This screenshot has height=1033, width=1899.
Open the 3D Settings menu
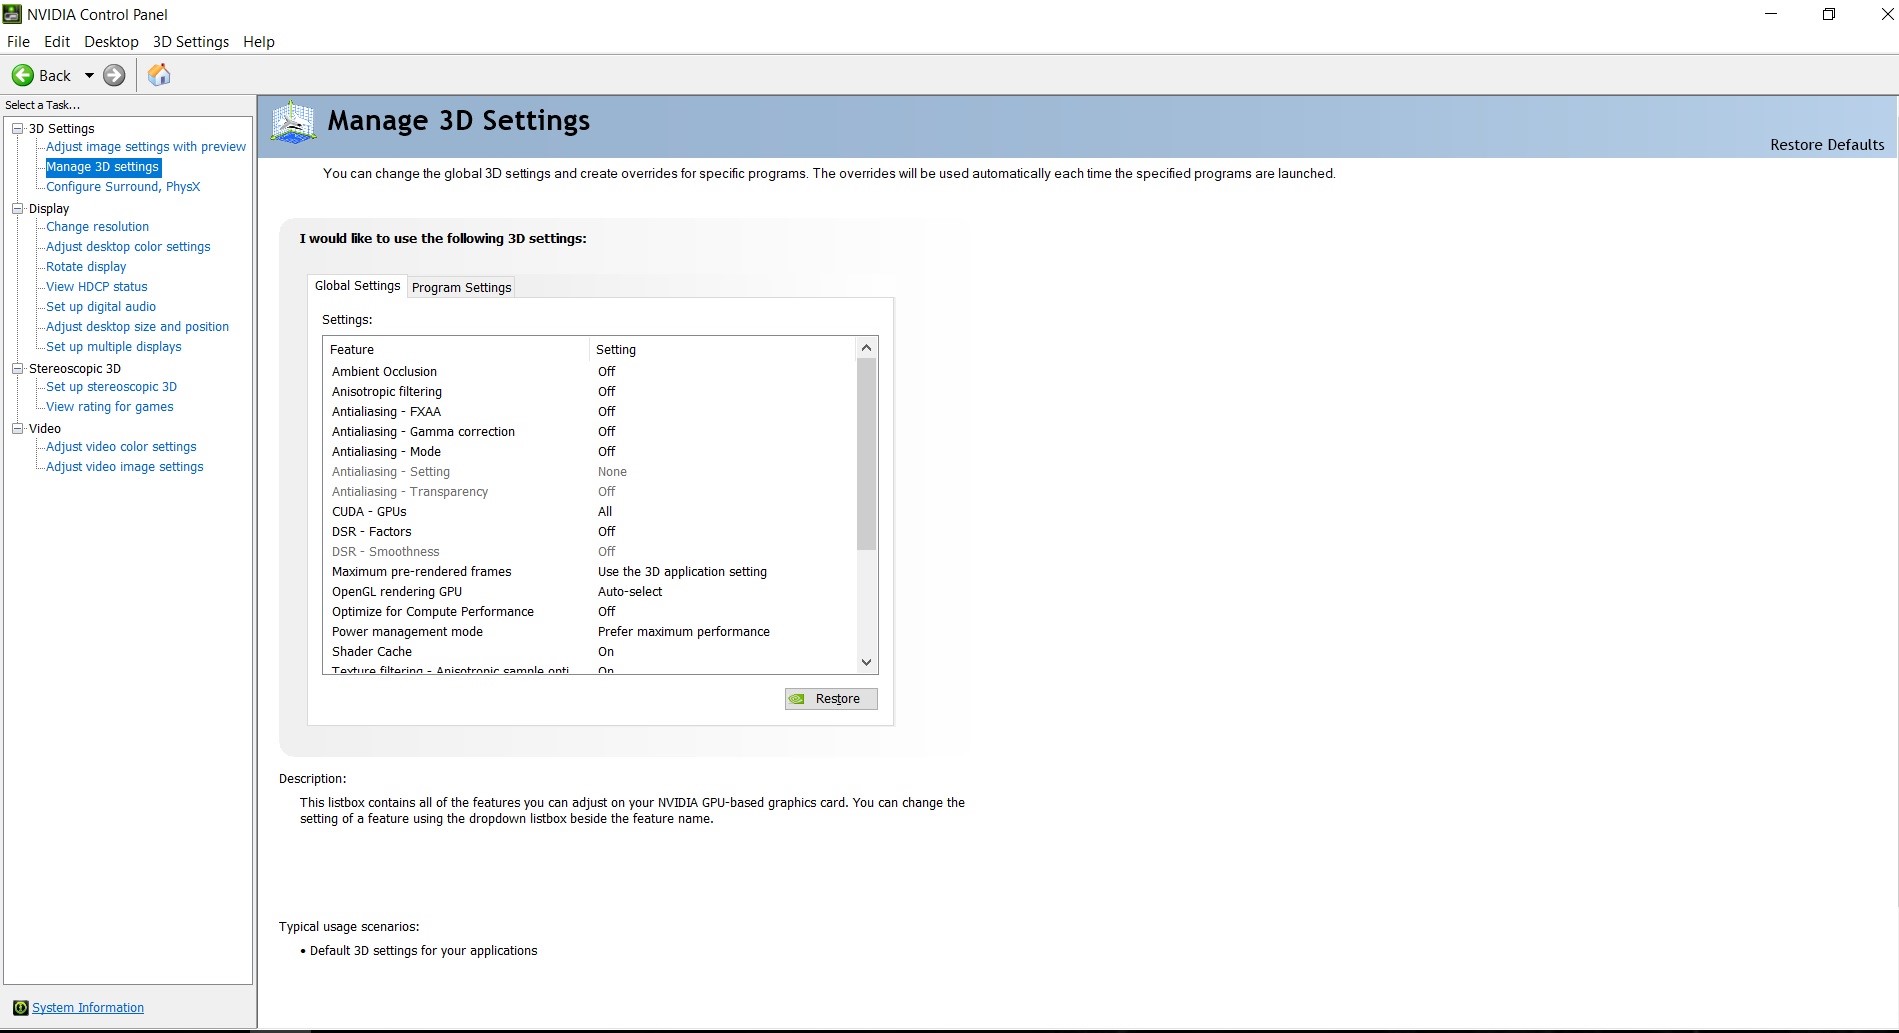tap(191, 42)
